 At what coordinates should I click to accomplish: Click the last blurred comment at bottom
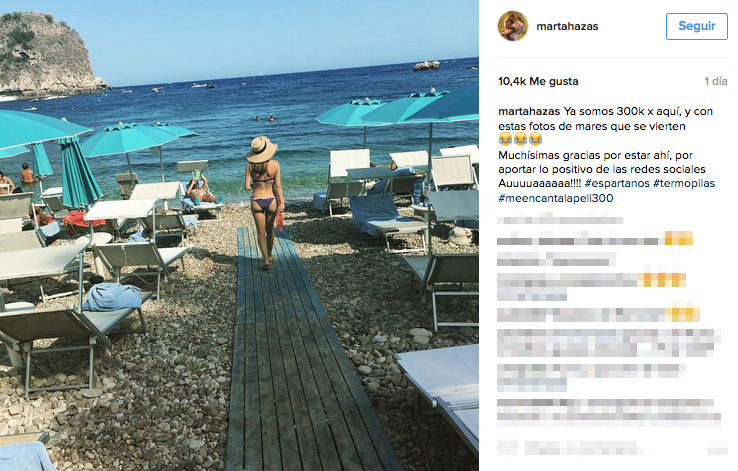pyautogui.click(x=612, y=447)
